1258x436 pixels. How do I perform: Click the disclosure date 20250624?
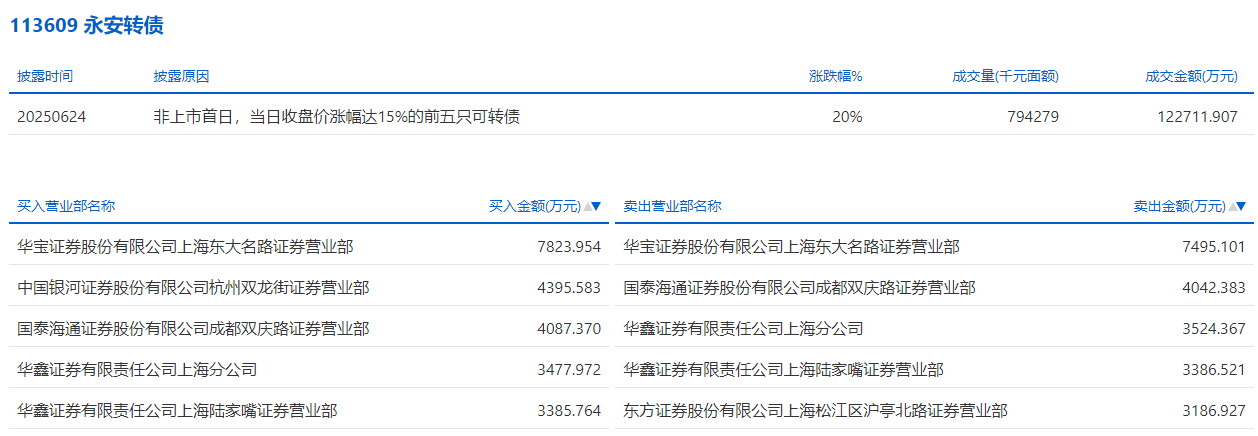[51, 117]
